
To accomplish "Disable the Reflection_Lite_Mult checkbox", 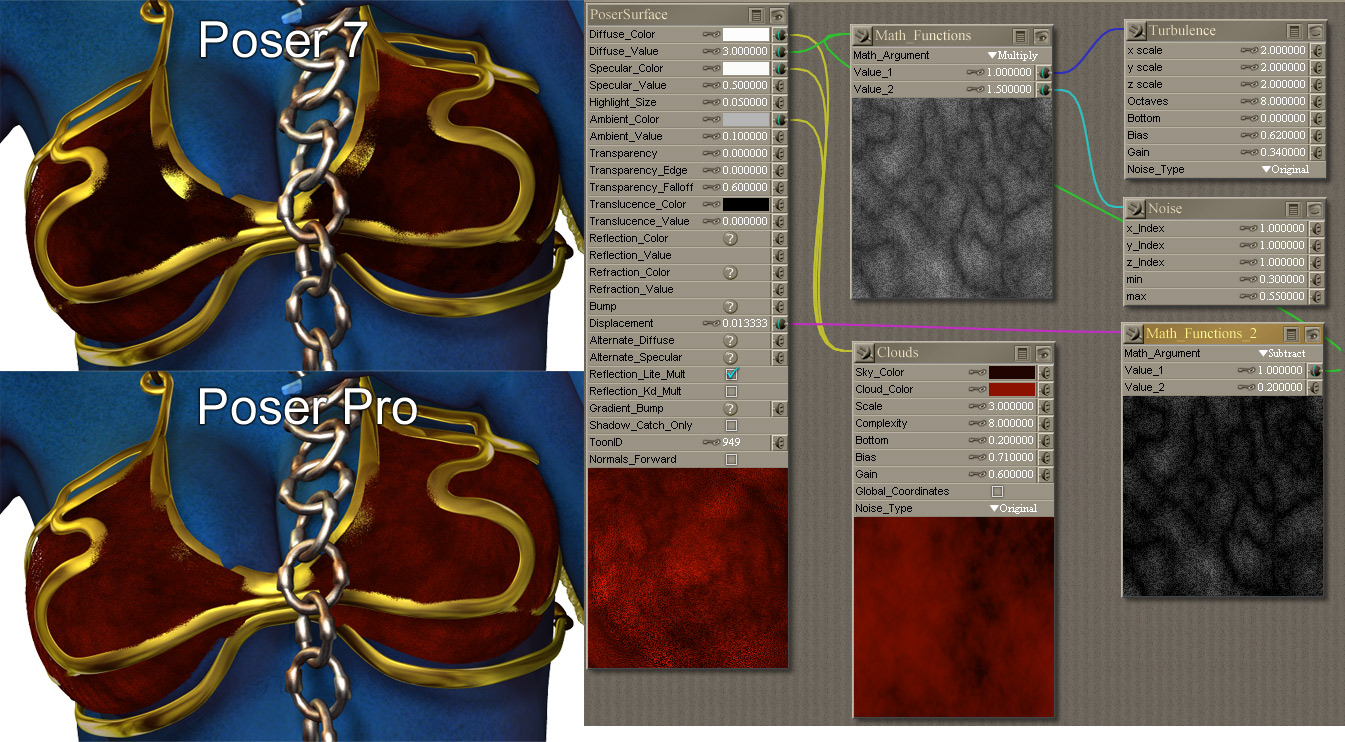I will [x=731, y=374].
